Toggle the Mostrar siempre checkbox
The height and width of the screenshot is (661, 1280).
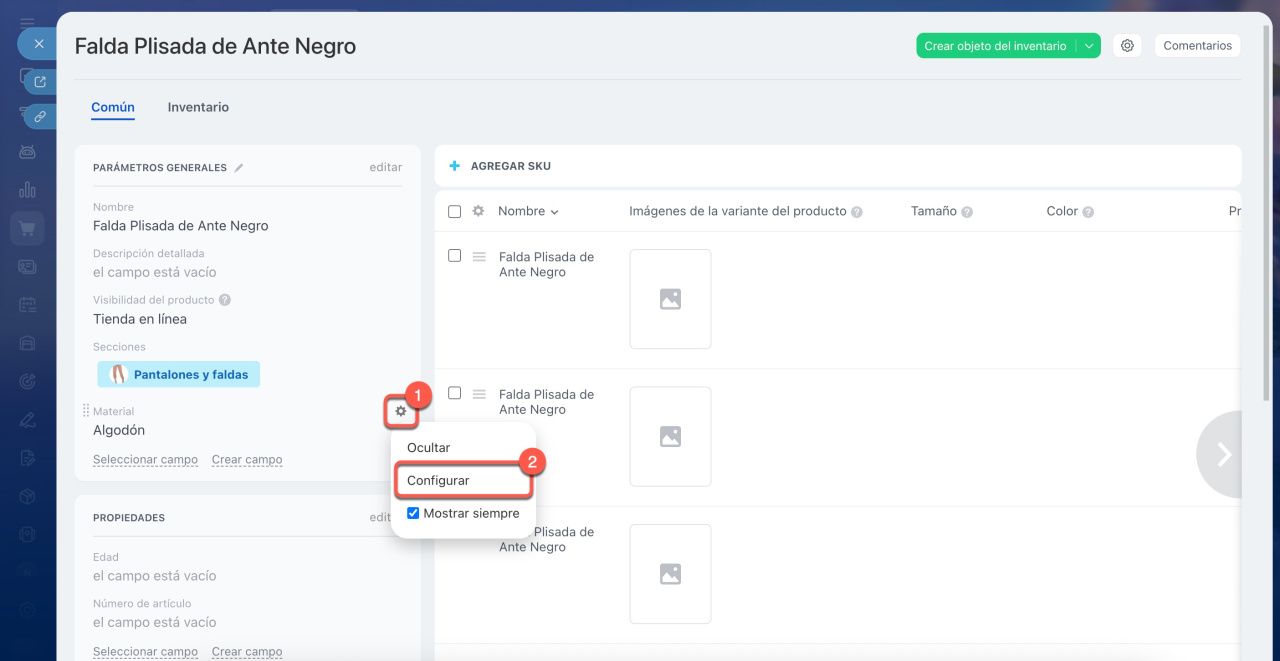413,513
